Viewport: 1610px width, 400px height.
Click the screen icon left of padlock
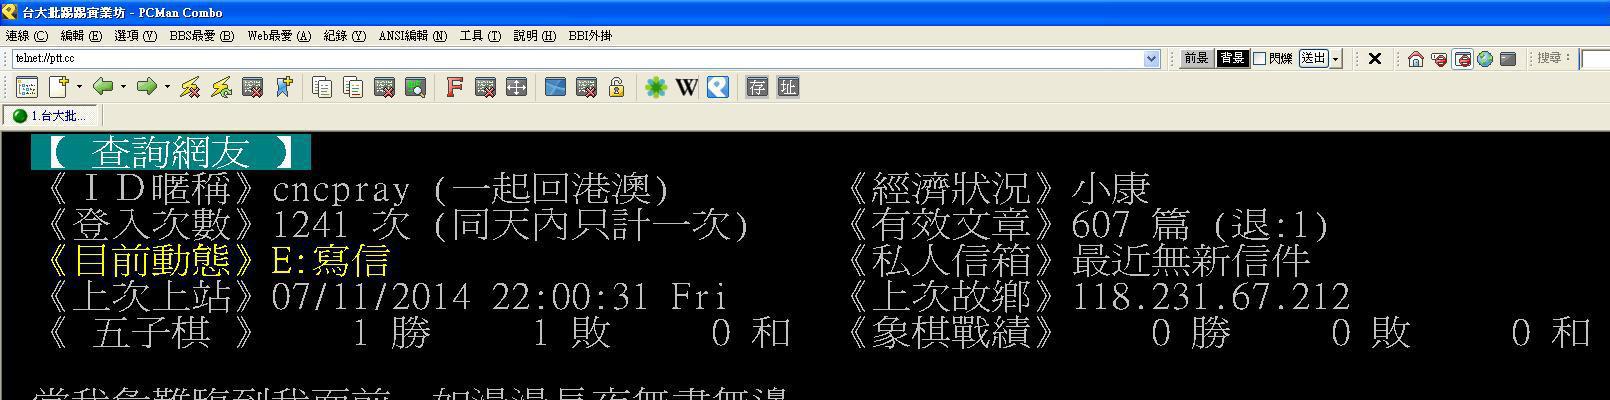[x=586, y=87]
